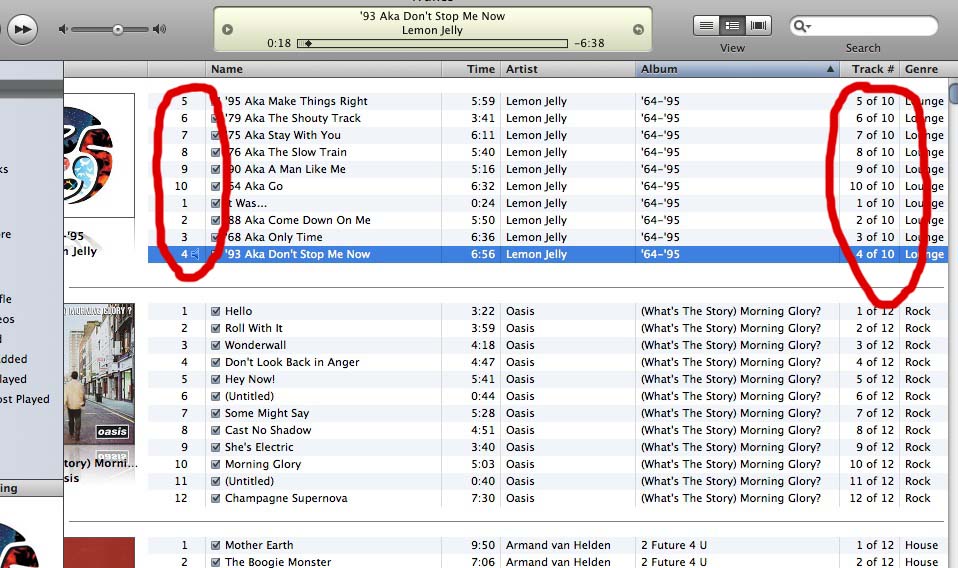Select the Lemon Jelly album artwork
The height and width of the screenshot is (568, 958).
coord(99,155)
